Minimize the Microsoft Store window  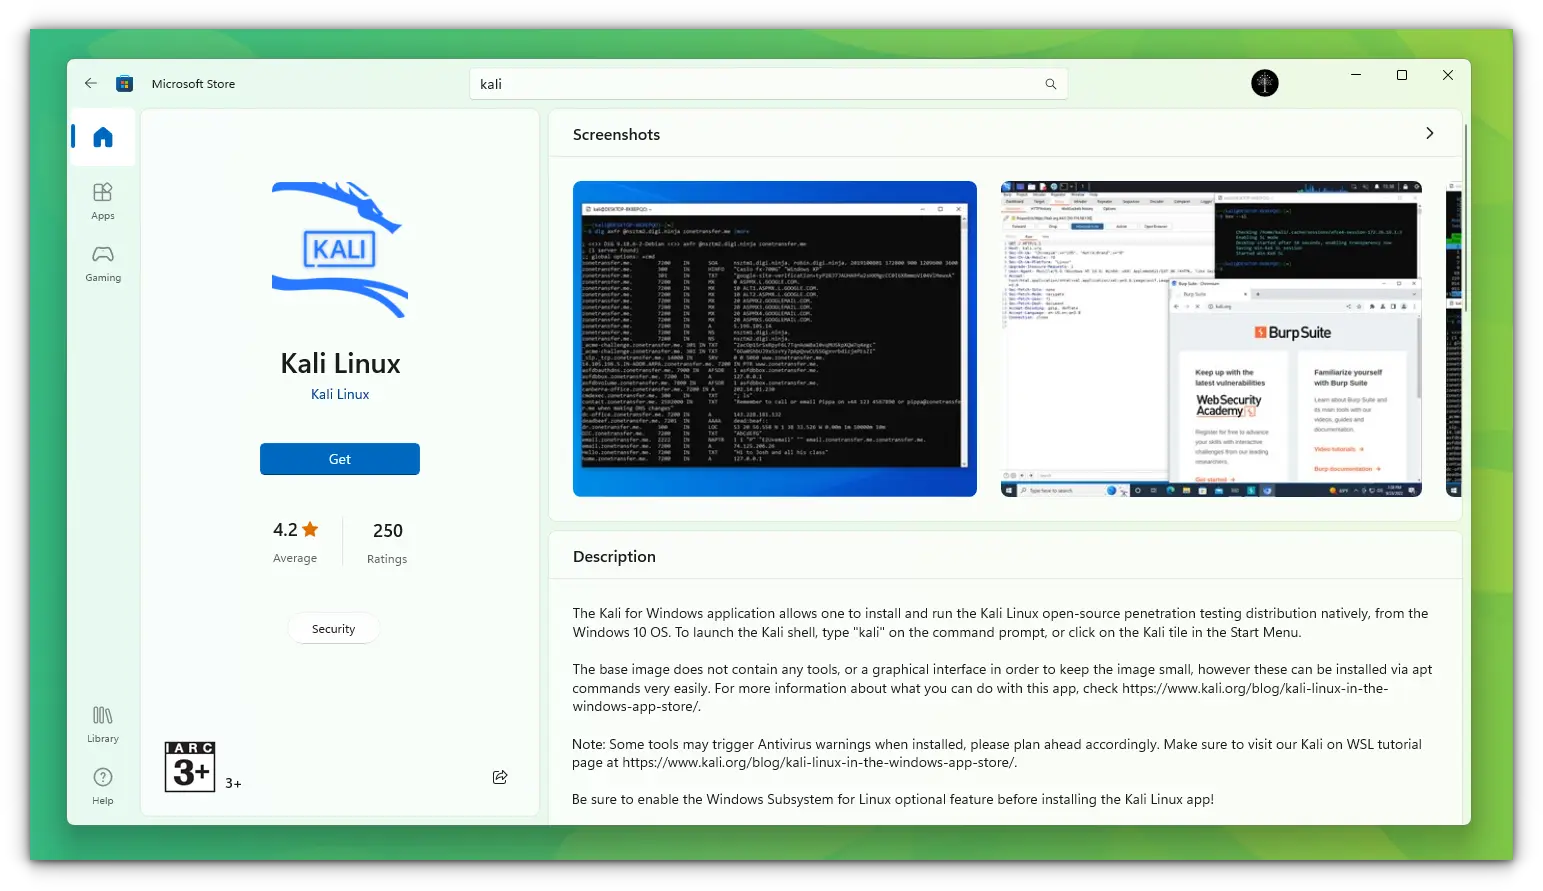coord(1356,75)
